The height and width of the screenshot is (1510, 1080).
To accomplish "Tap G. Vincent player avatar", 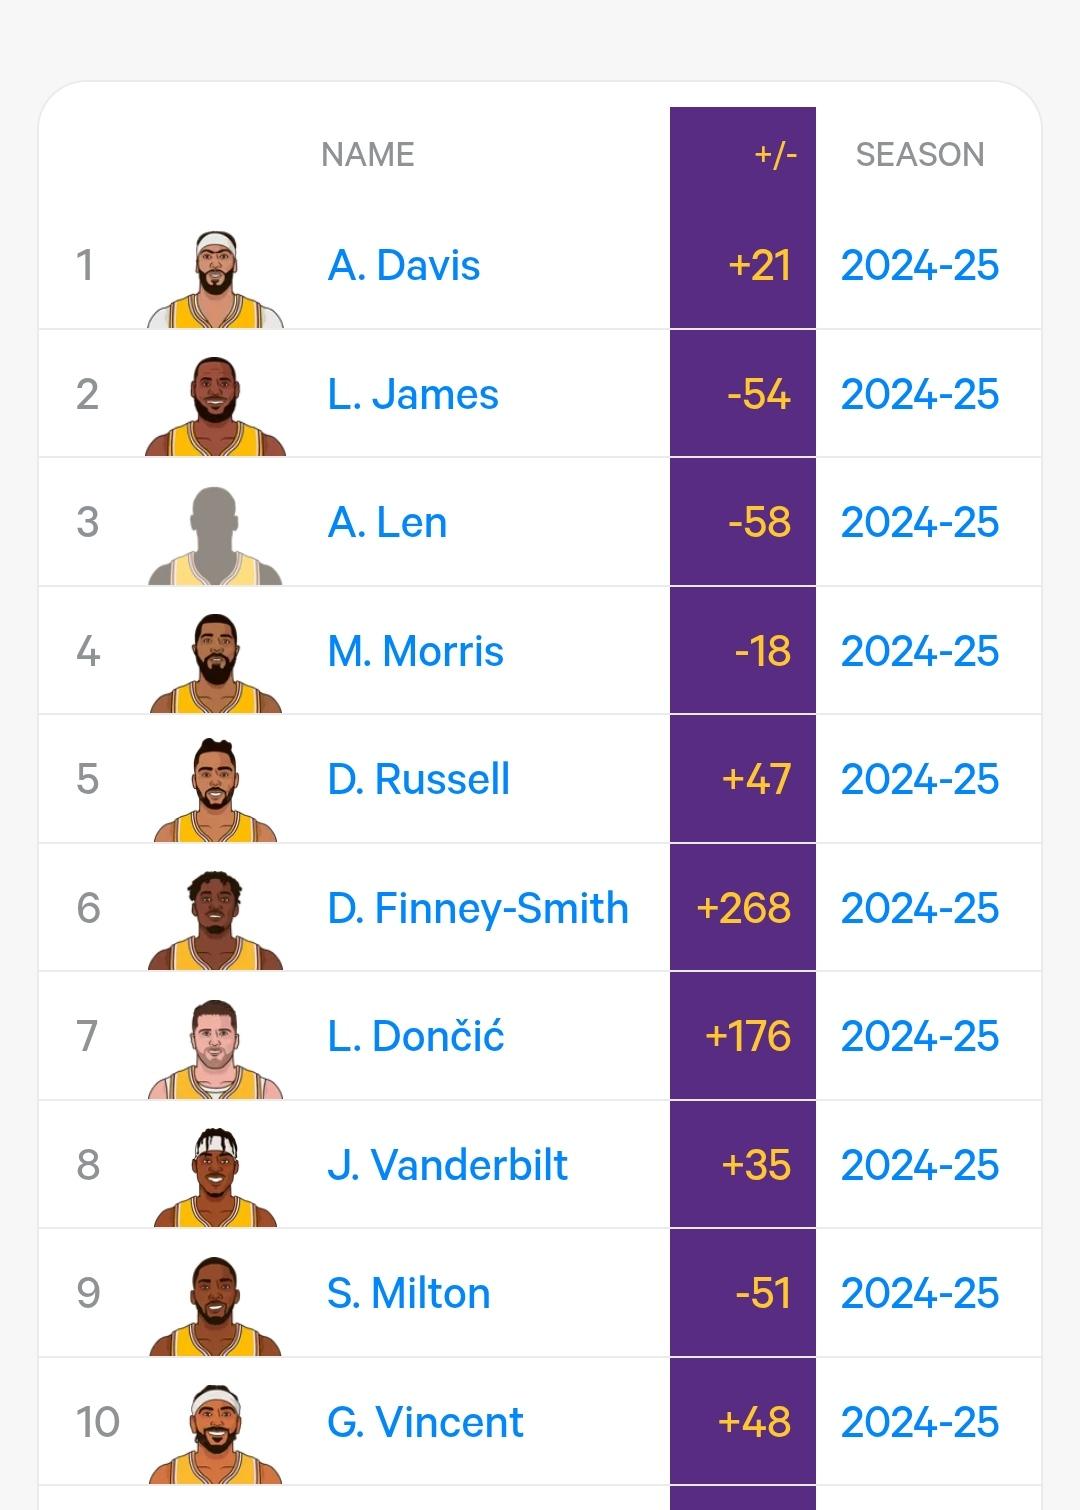I will 215,1434.
